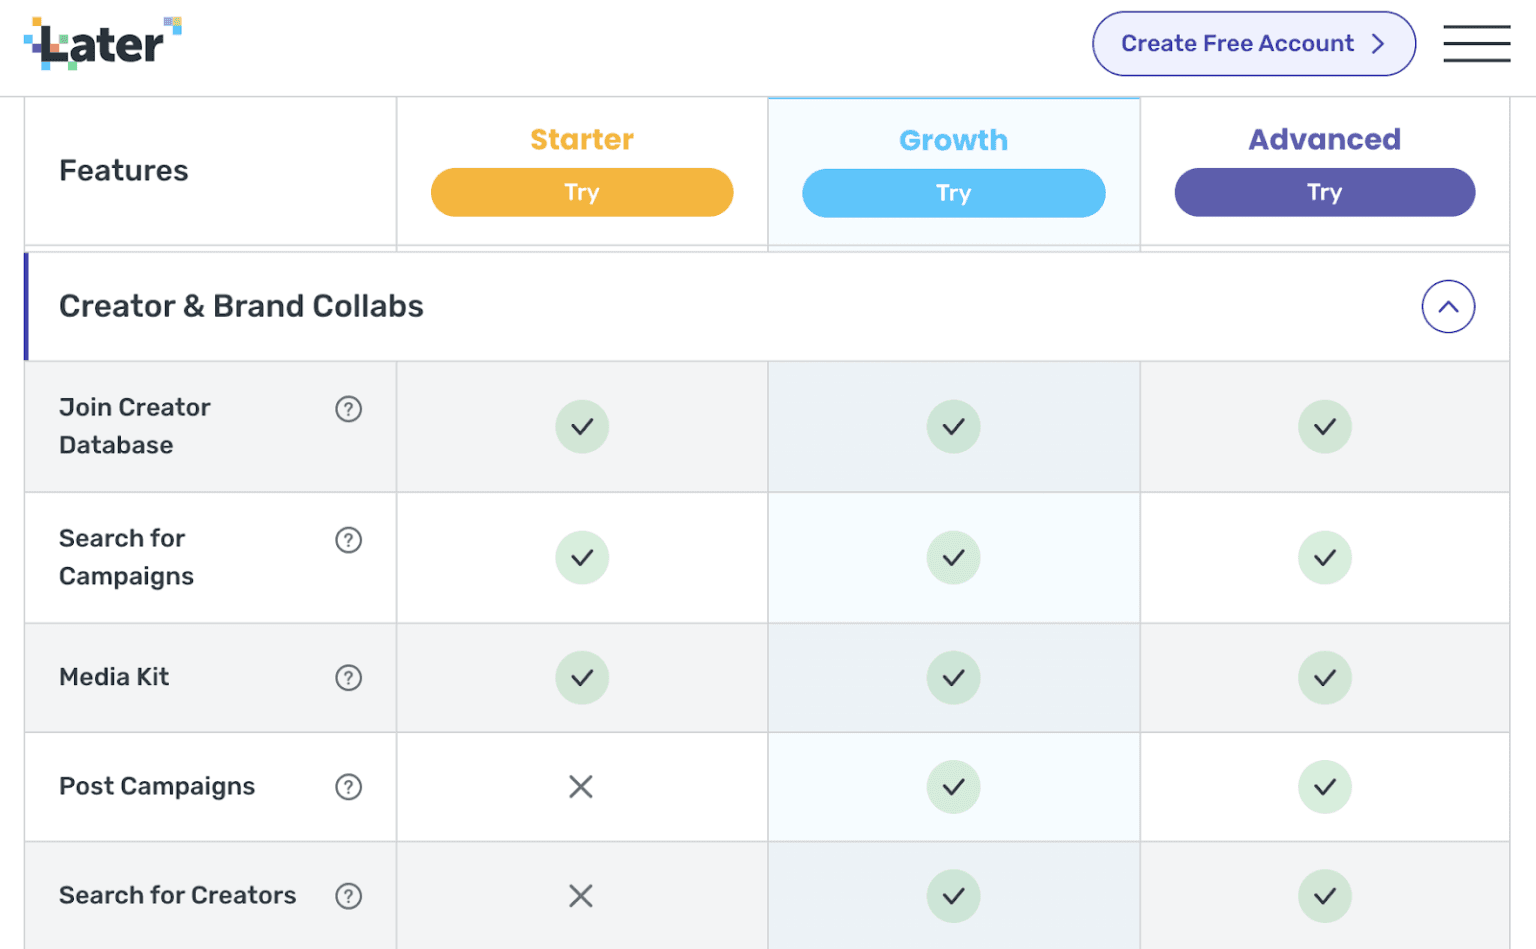
Task: Click the question mark beside Search for Creators
Action: click(348, 896)
